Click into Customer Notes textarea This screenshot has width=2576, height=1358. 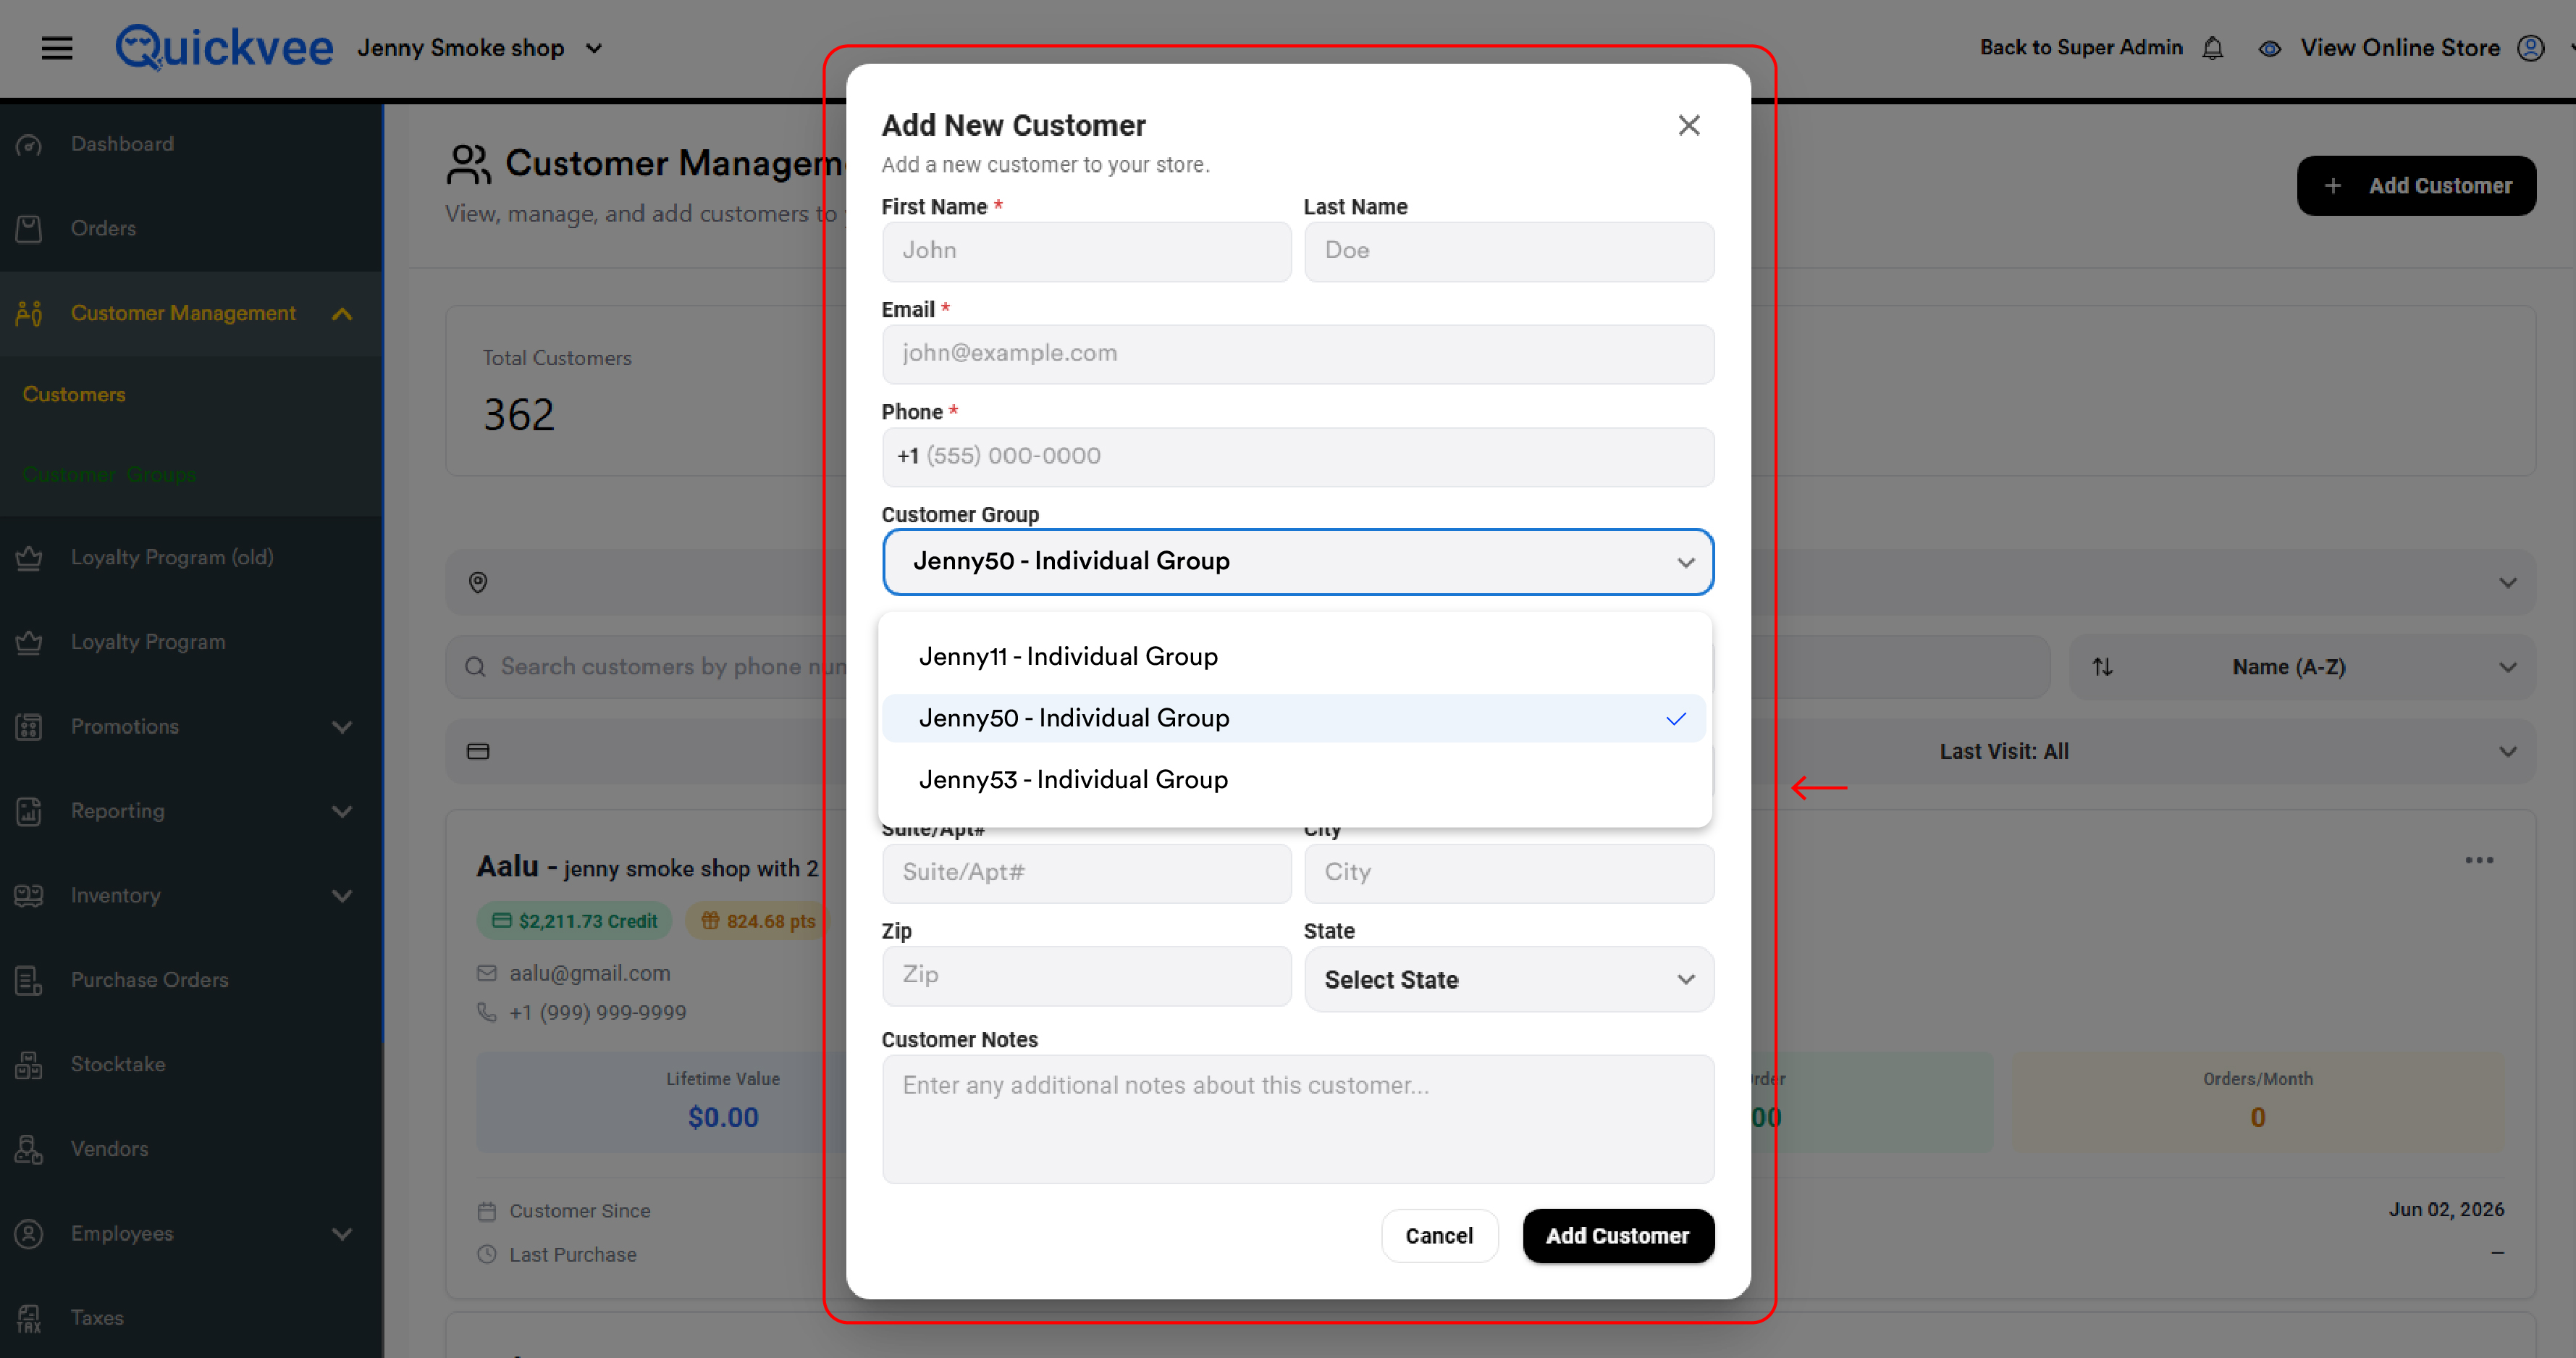pos(1298,1119)
